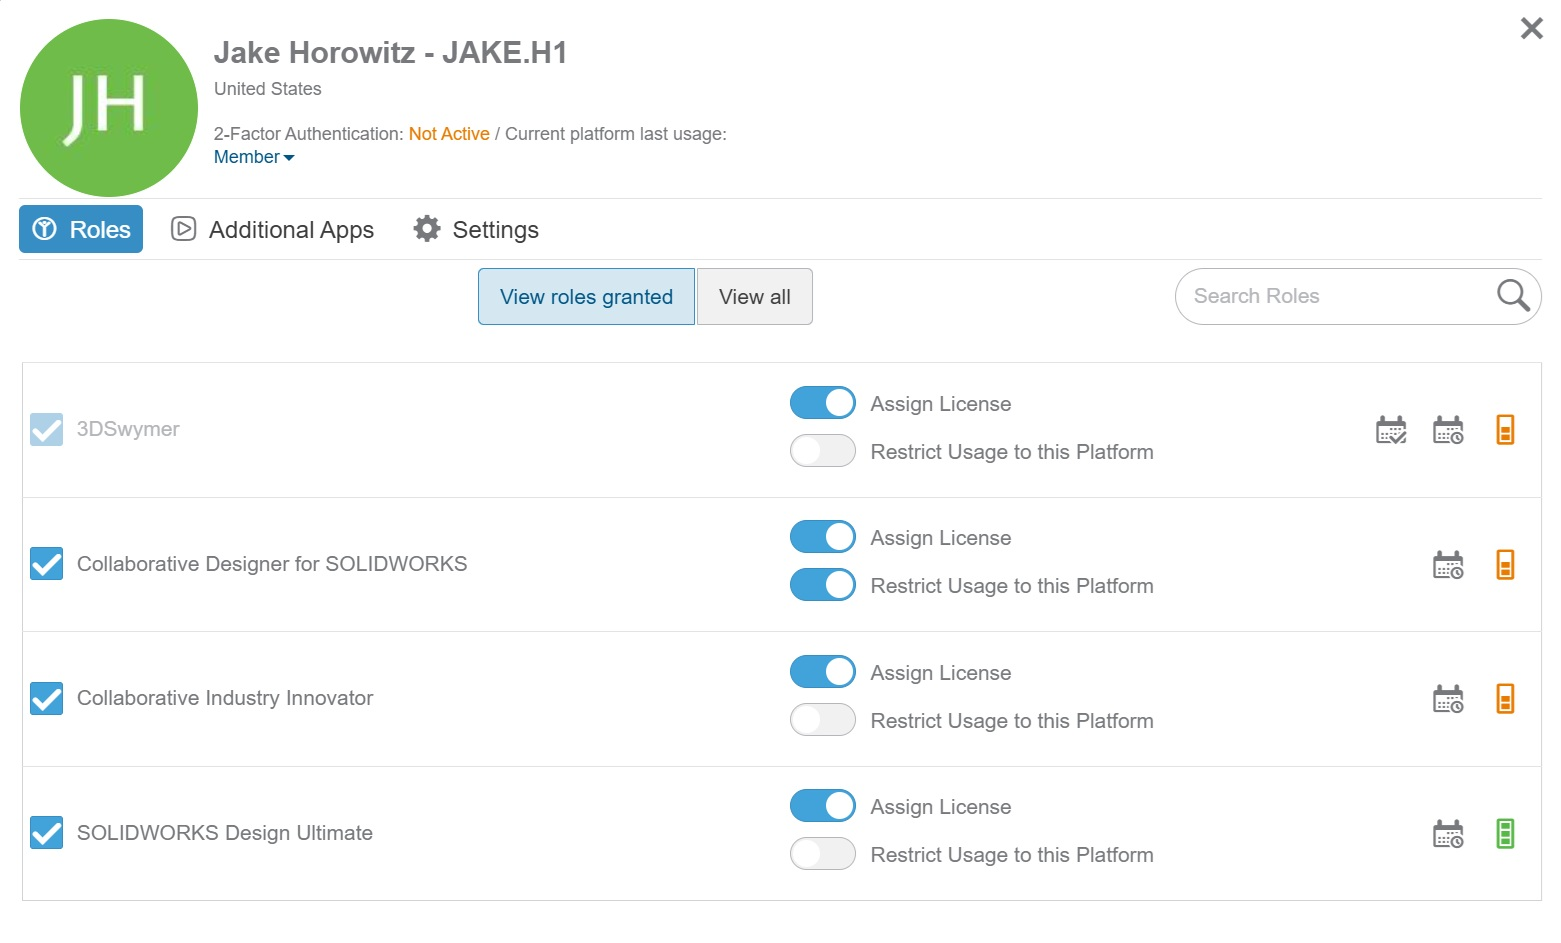
Task: Open calendar-check icon in 3DSwymer row
Action: 1391,430
